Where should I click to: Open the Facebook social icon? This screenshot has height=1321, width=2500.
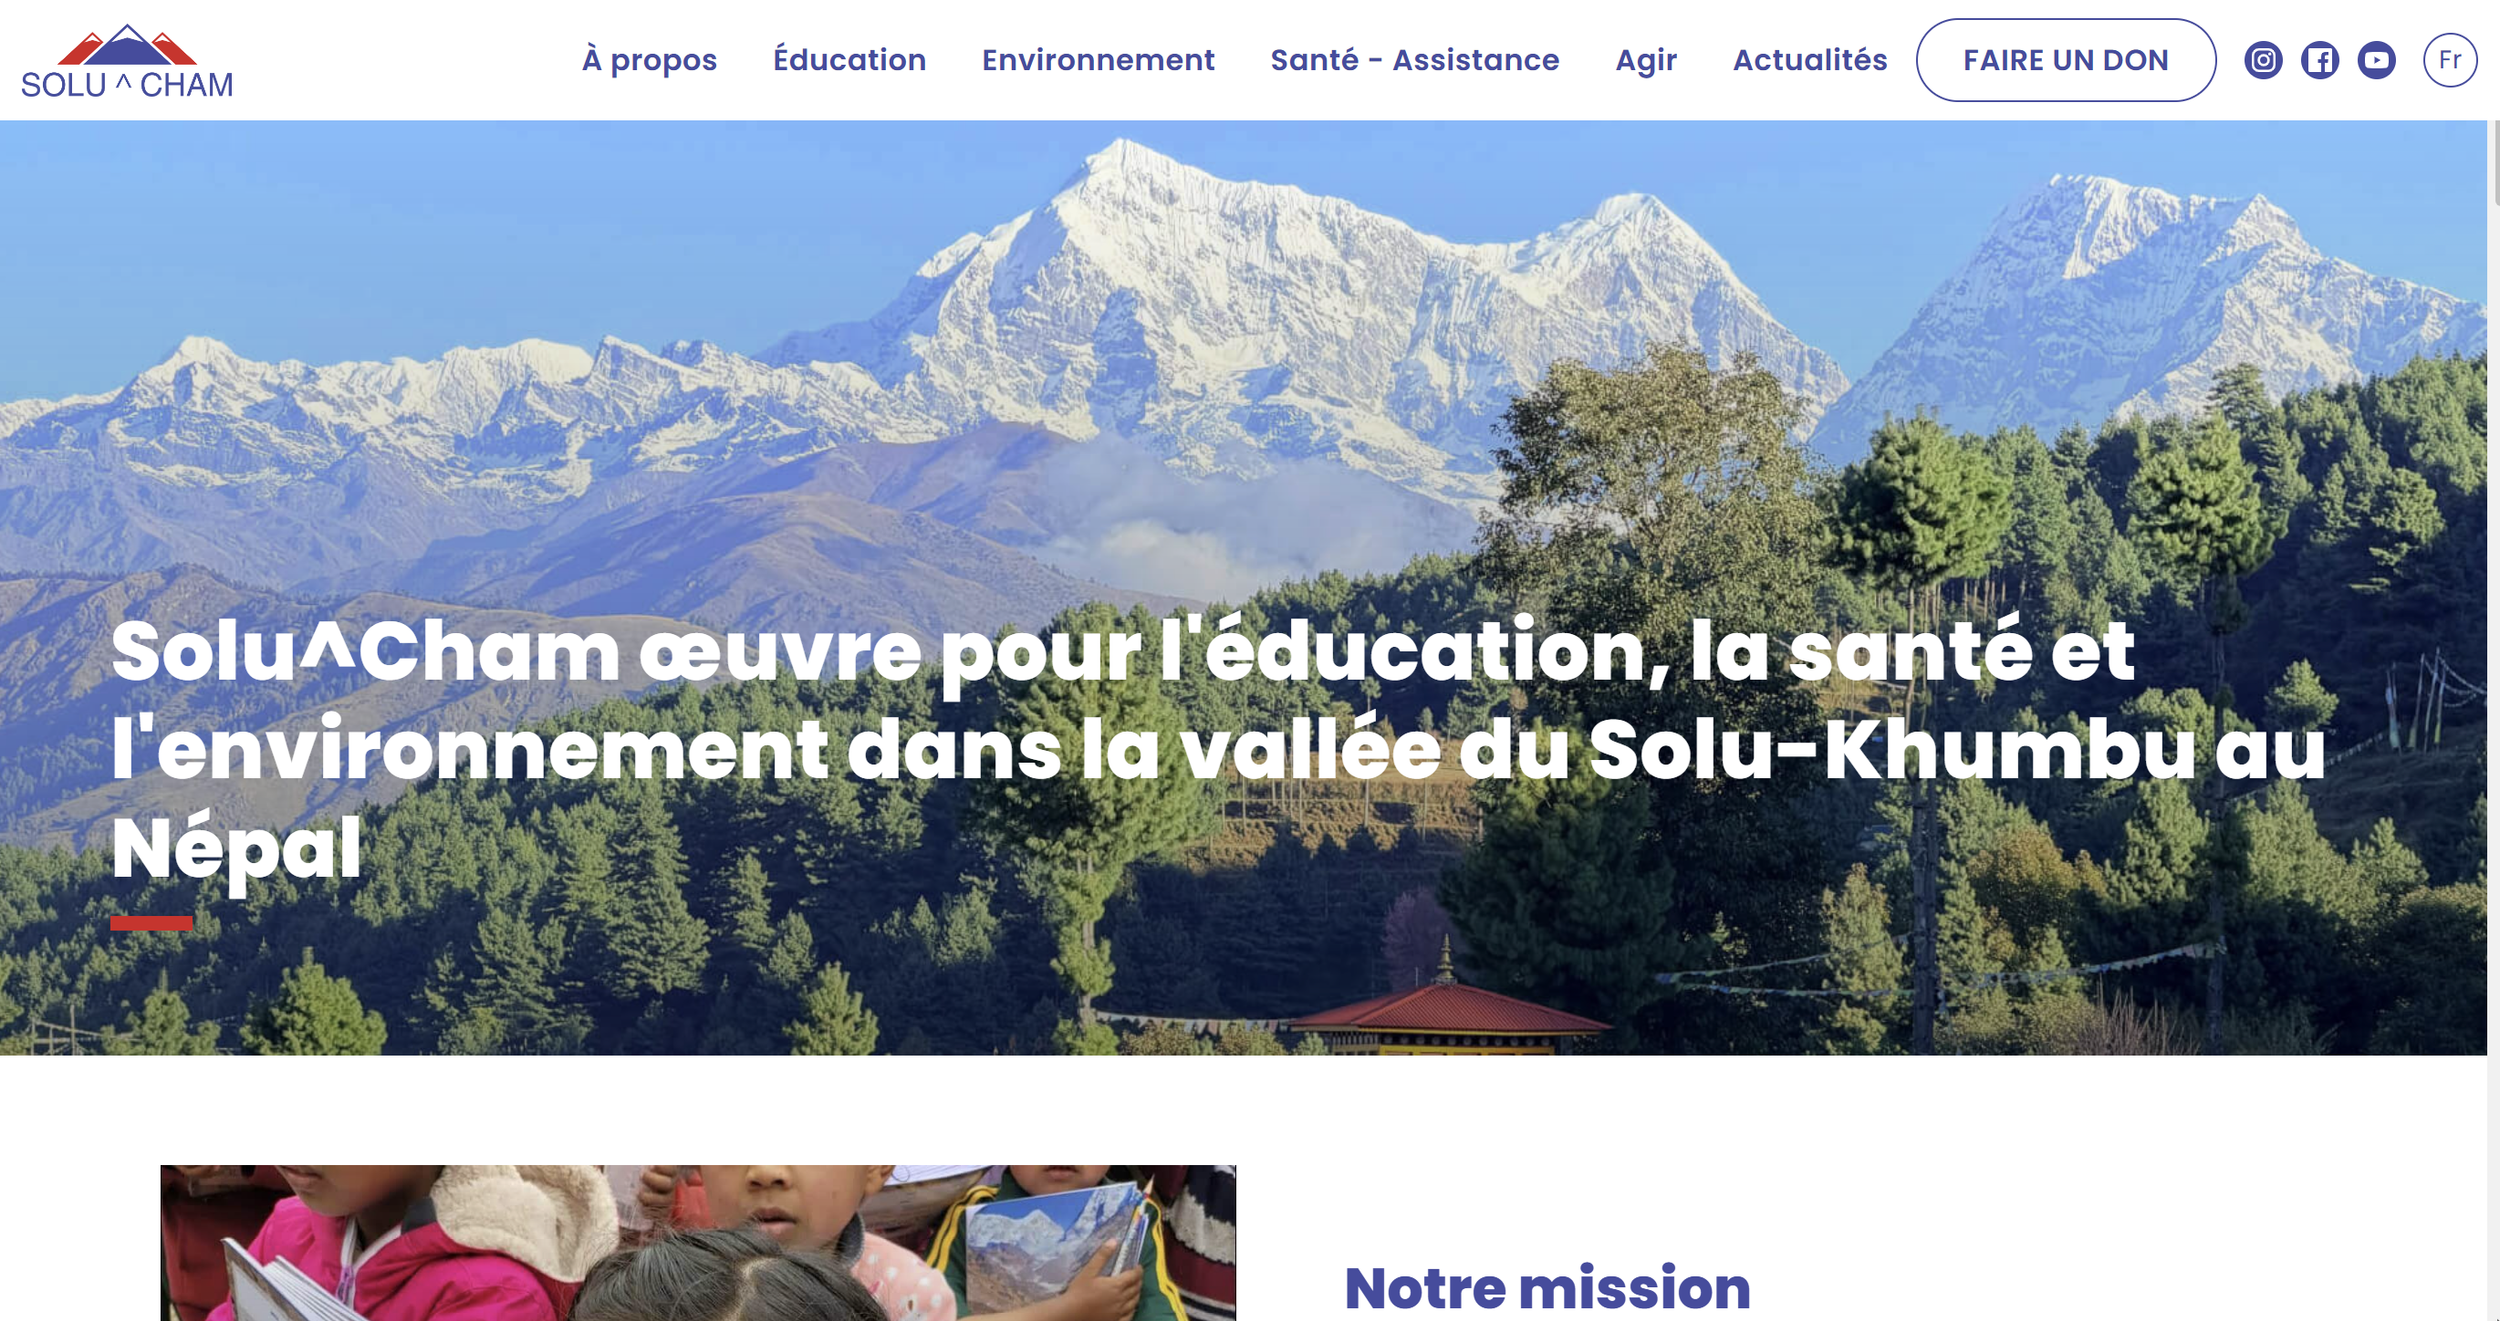2320,60
